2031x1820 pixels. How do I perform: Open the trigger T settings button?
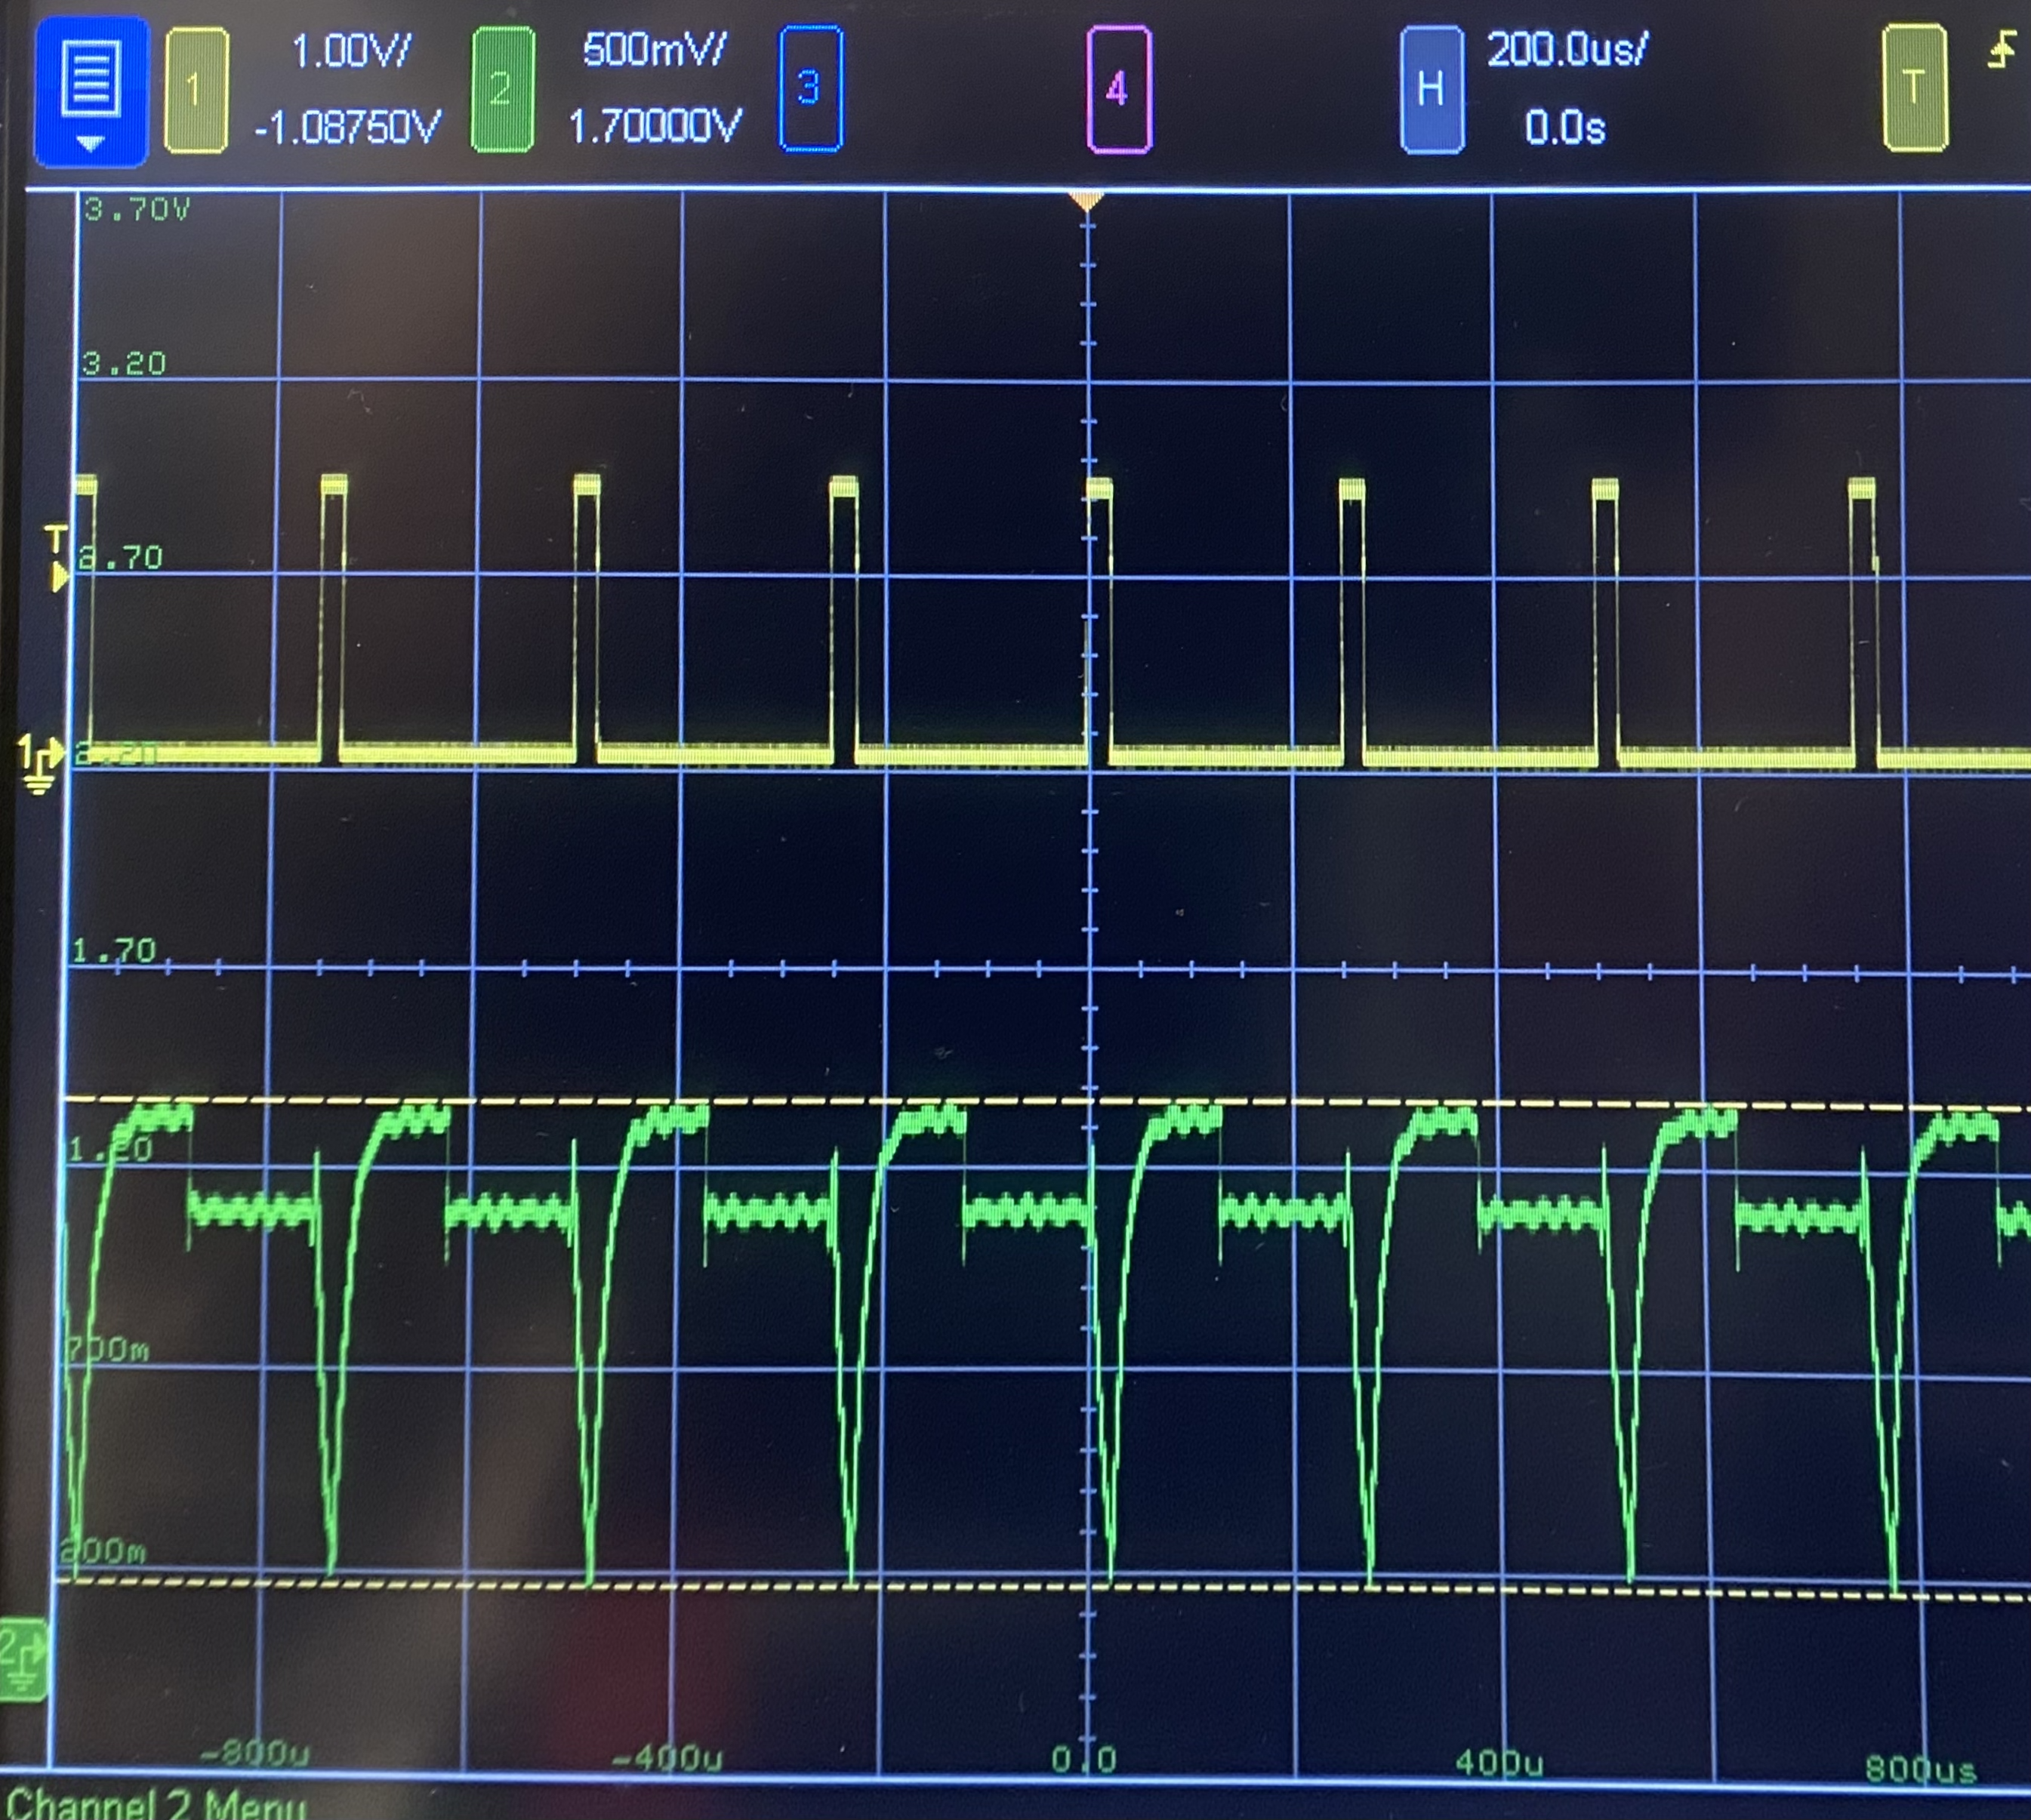[x=1914, y=88]
